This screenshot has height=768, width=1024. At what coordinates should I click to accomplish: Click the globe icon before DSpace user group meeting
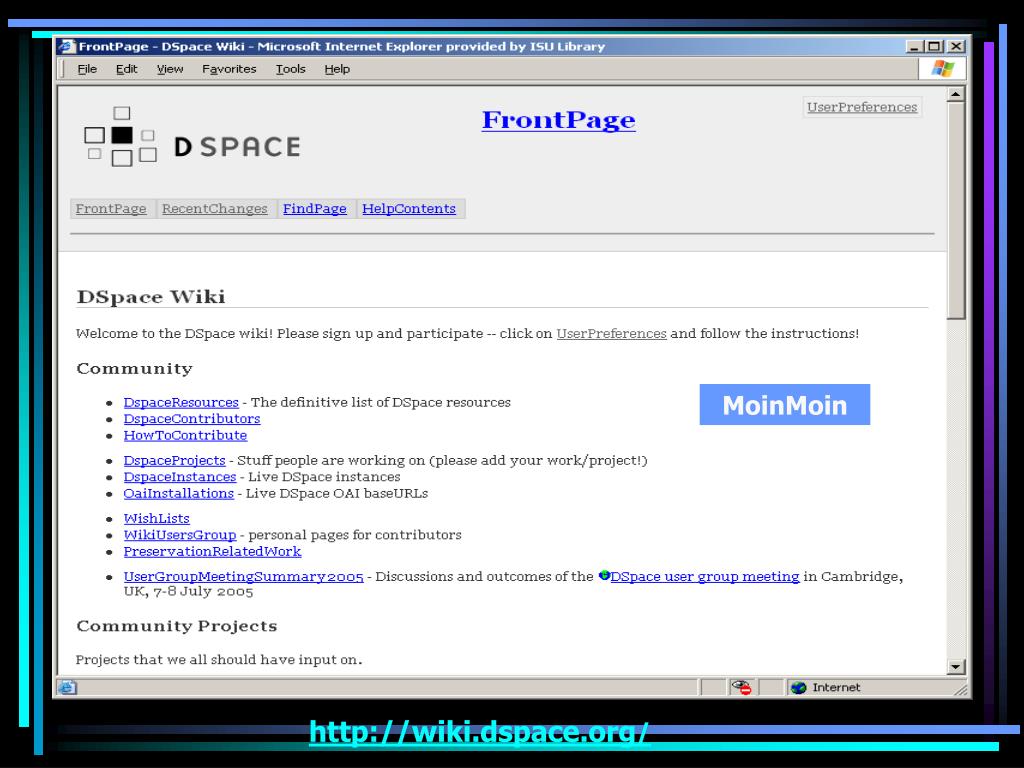point(604,575)
